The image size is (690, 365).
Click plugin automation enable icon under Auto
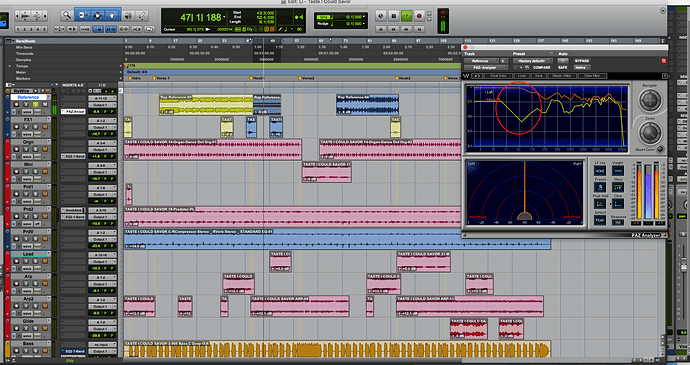click(563, 61)
